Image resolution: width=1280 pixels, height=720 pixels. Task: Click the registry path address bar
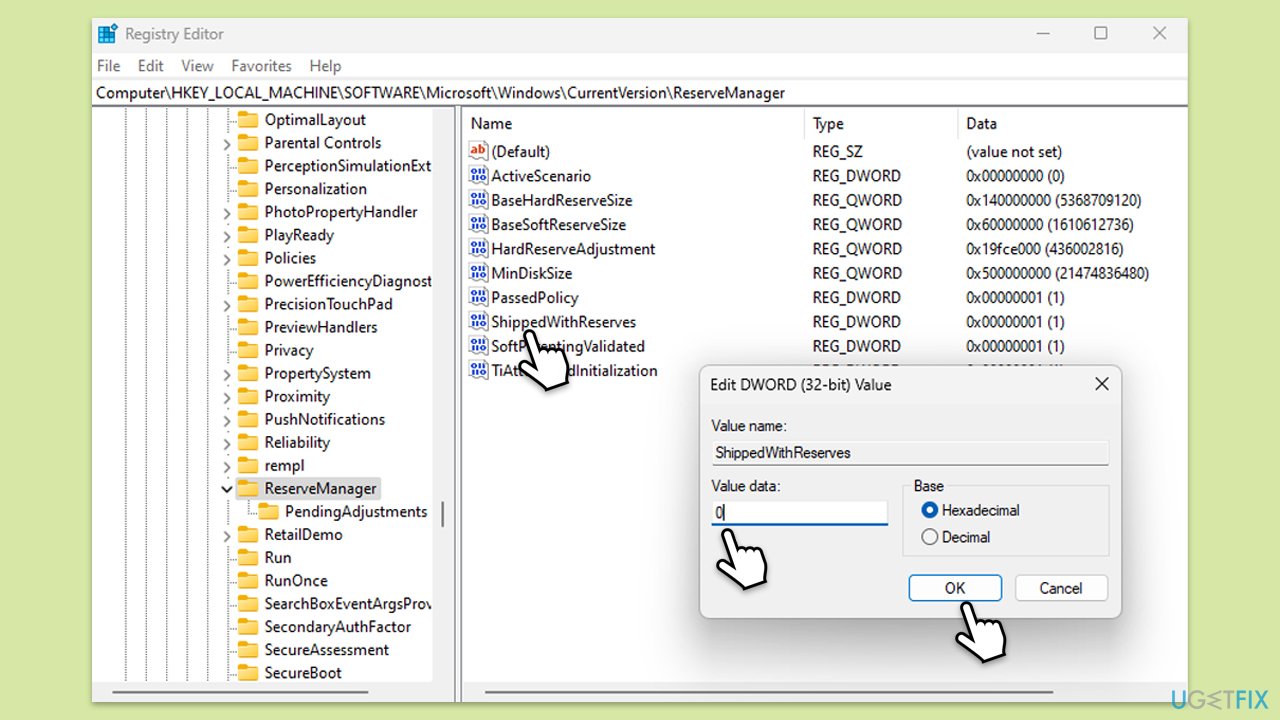click(640, 93)
